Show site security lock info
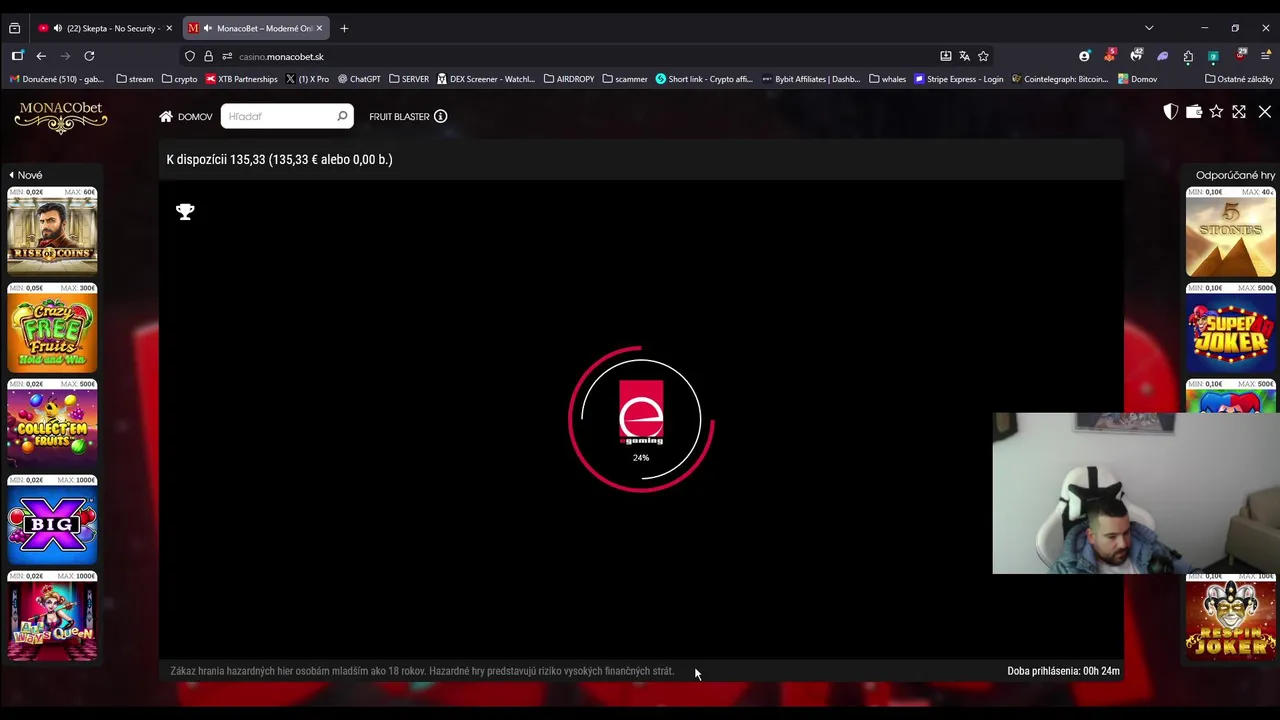The width and height of the screenshot is (1280, 720). point(208,56)
